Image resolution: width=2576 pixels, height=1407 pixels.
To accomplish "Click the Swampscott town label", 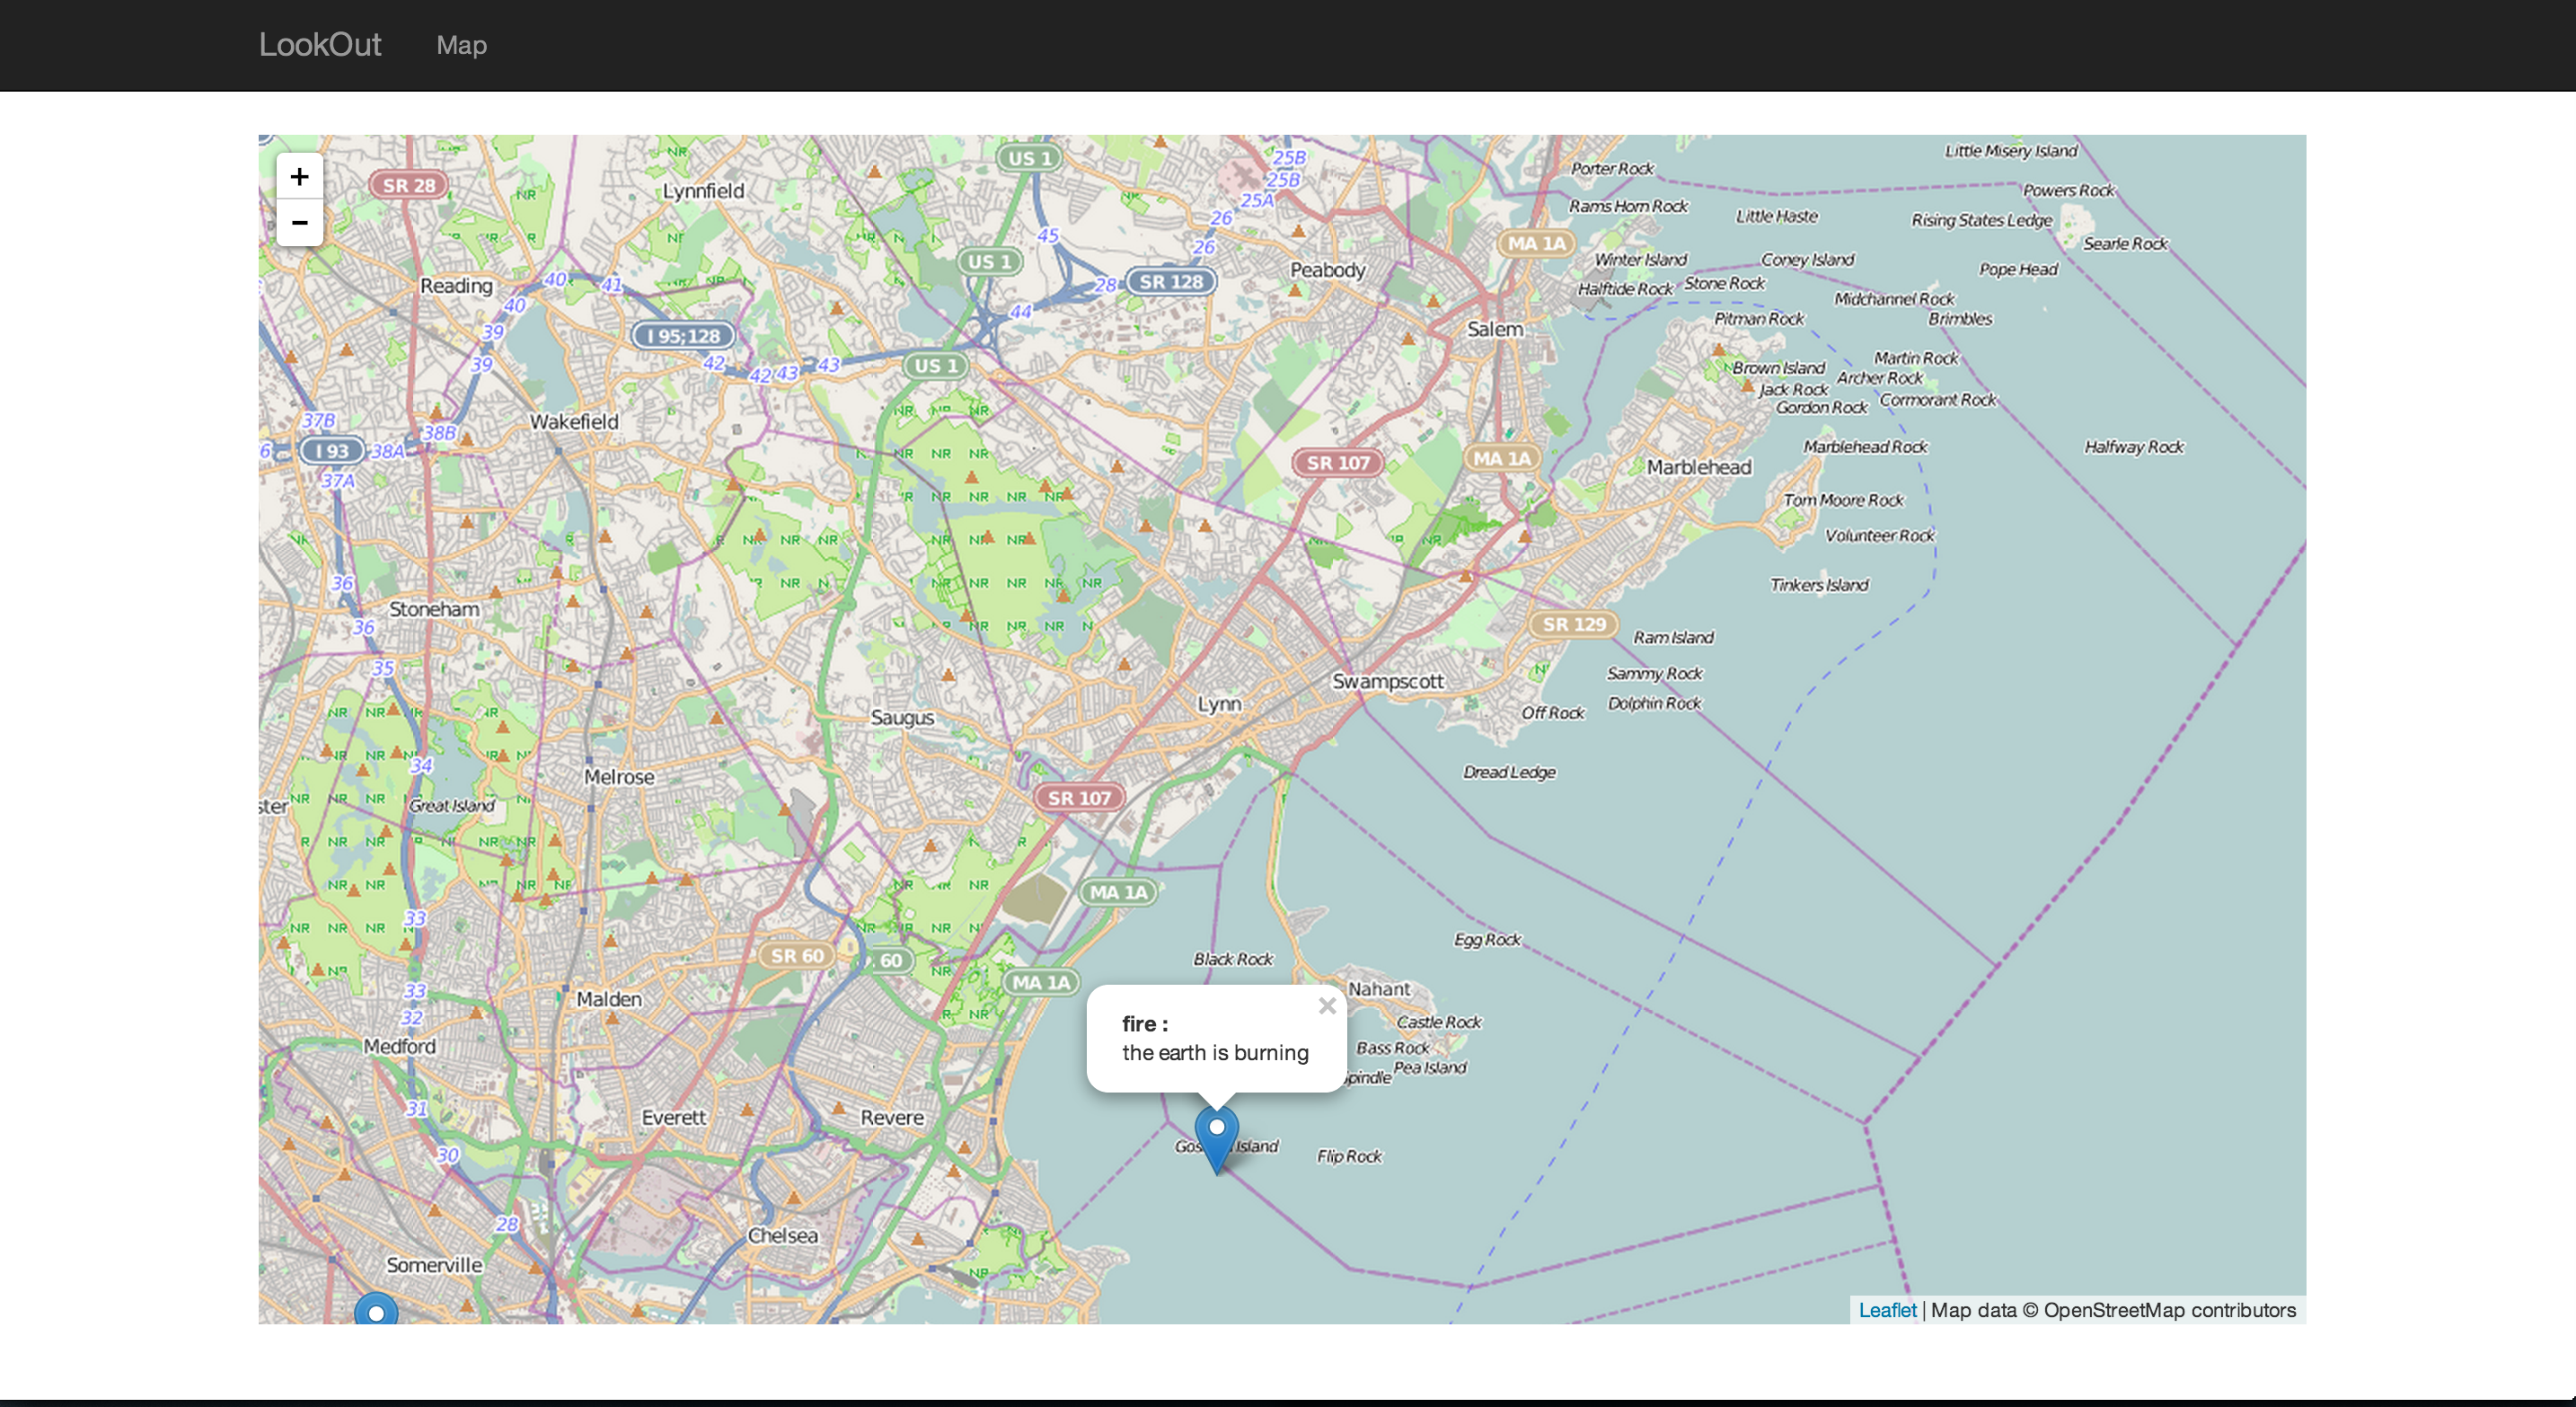I will pyautogui.click(x=1387, y=681).
